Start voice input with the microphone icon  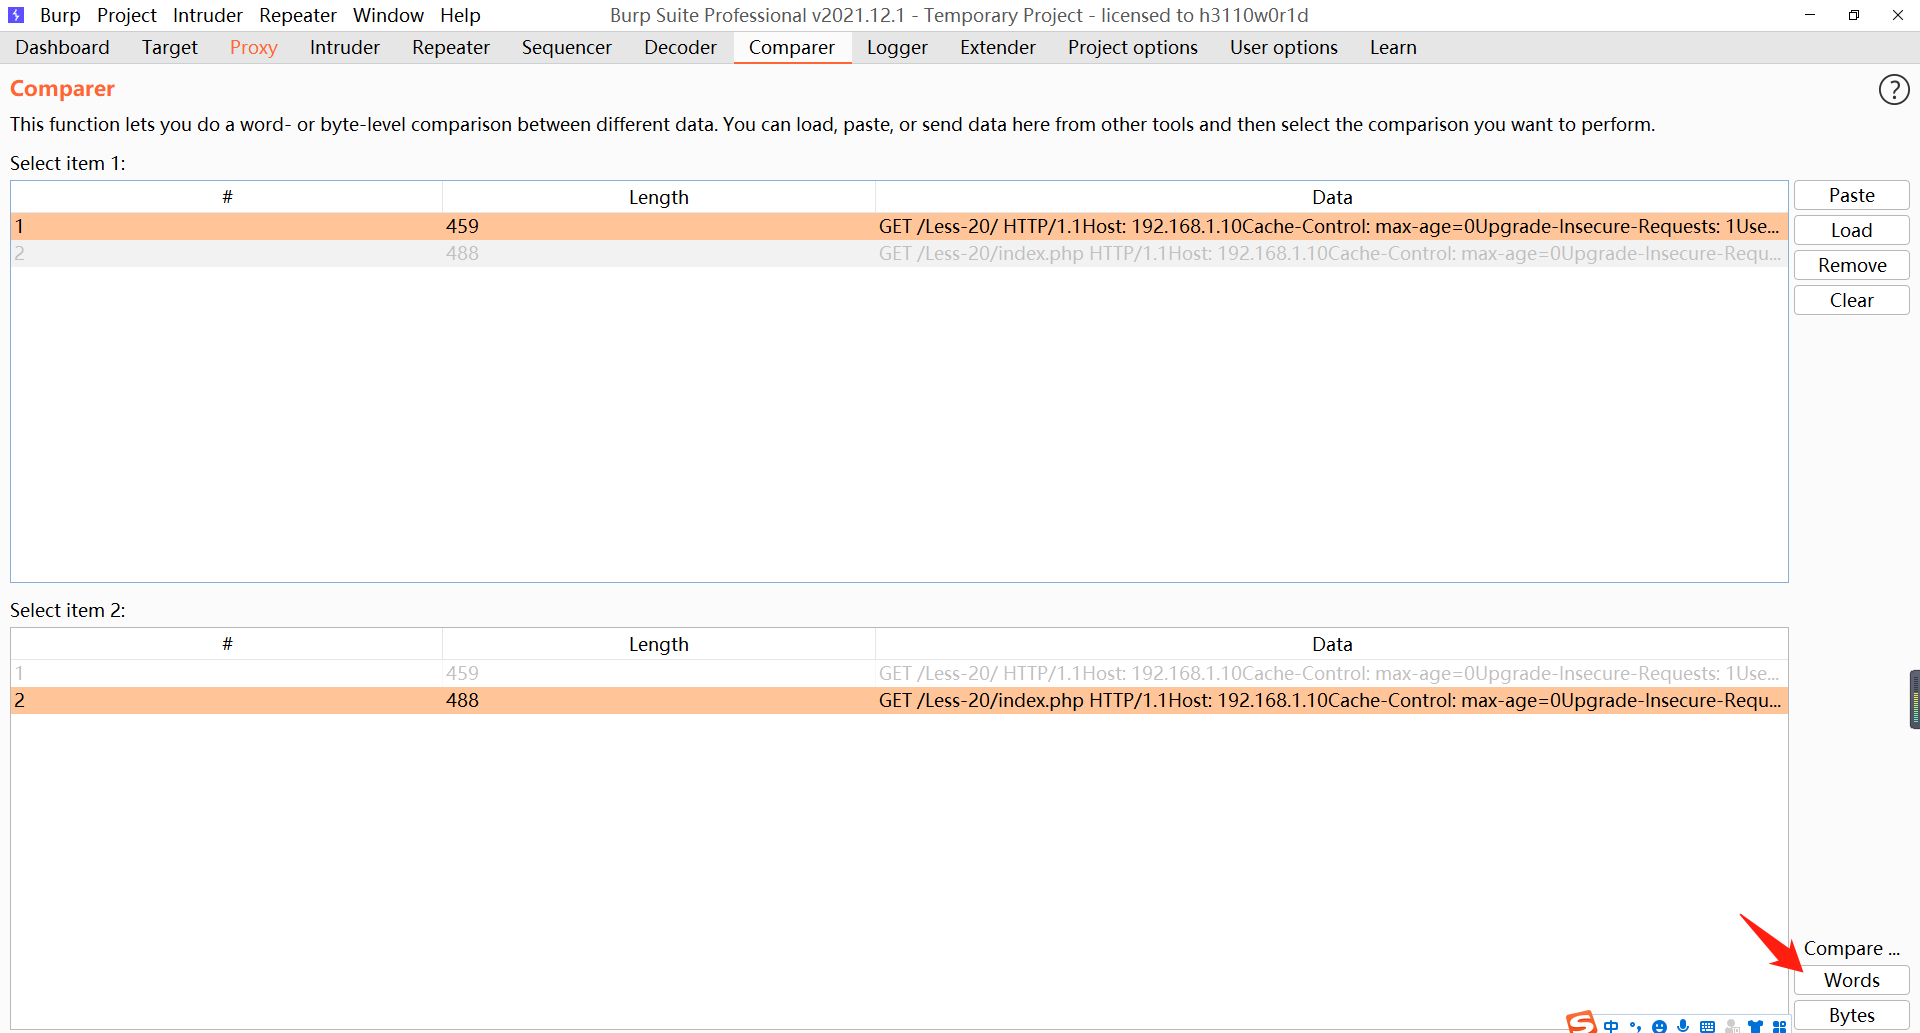coord(1683,1025)
